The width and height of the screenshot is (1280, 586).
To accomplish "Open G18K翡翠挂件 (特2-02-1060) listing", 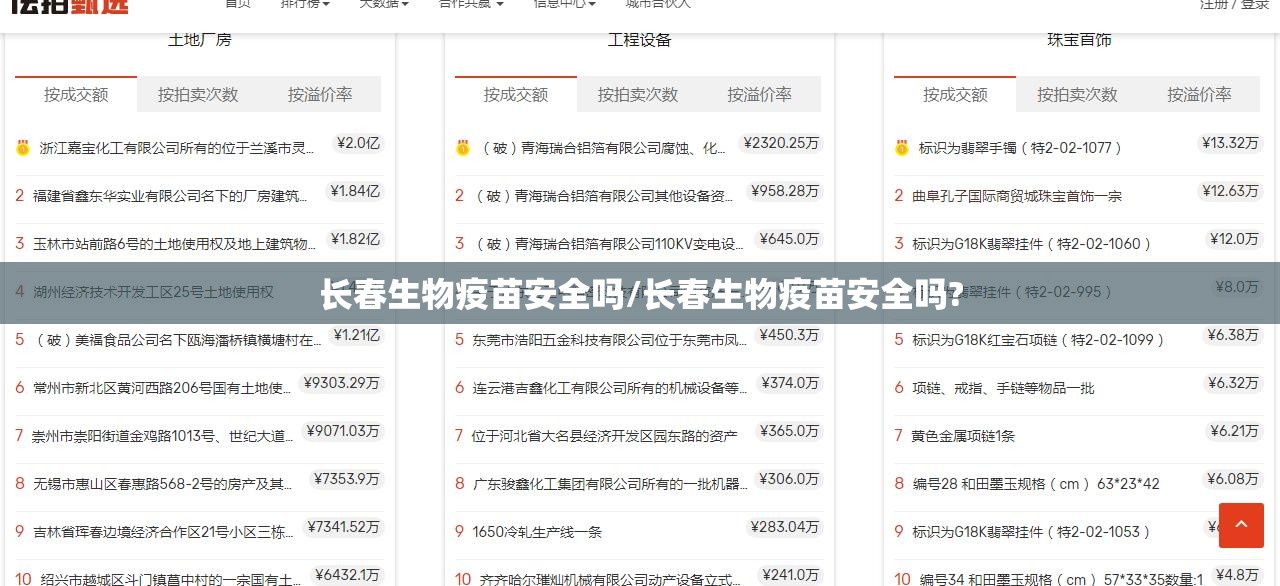I will tap(1032, 244).
